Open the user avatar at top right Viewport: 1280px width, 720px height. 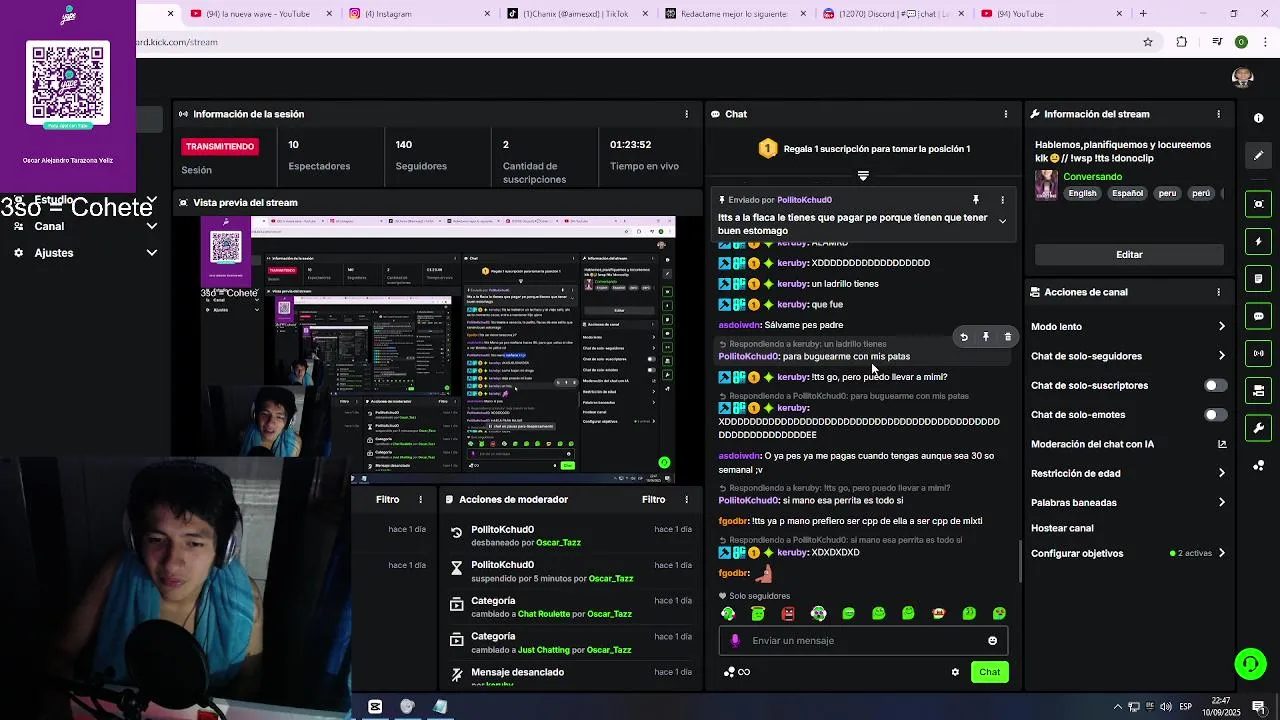1243,78
